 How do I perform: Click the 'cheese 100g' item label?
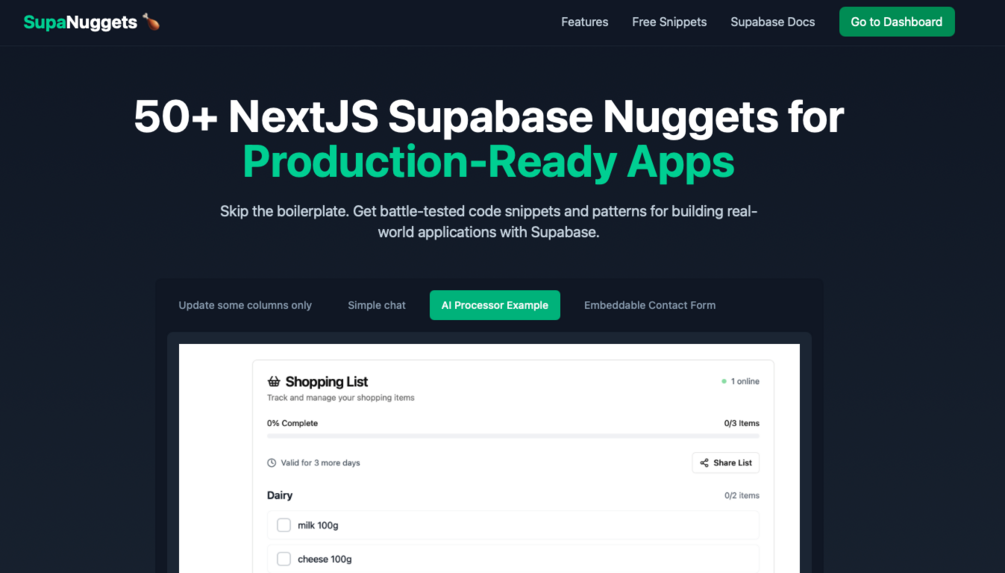pos(324,559)
